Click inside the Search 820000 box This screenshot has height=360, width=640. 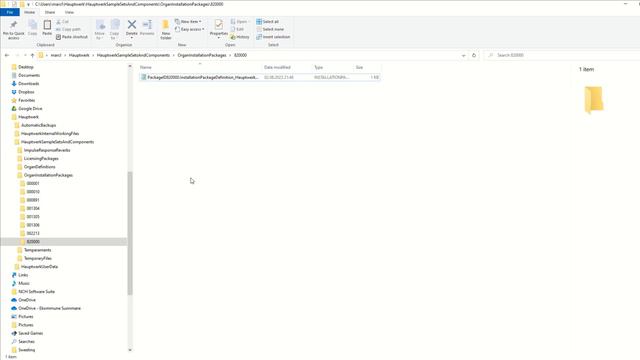pyautogui.click(x=563, y=55)
